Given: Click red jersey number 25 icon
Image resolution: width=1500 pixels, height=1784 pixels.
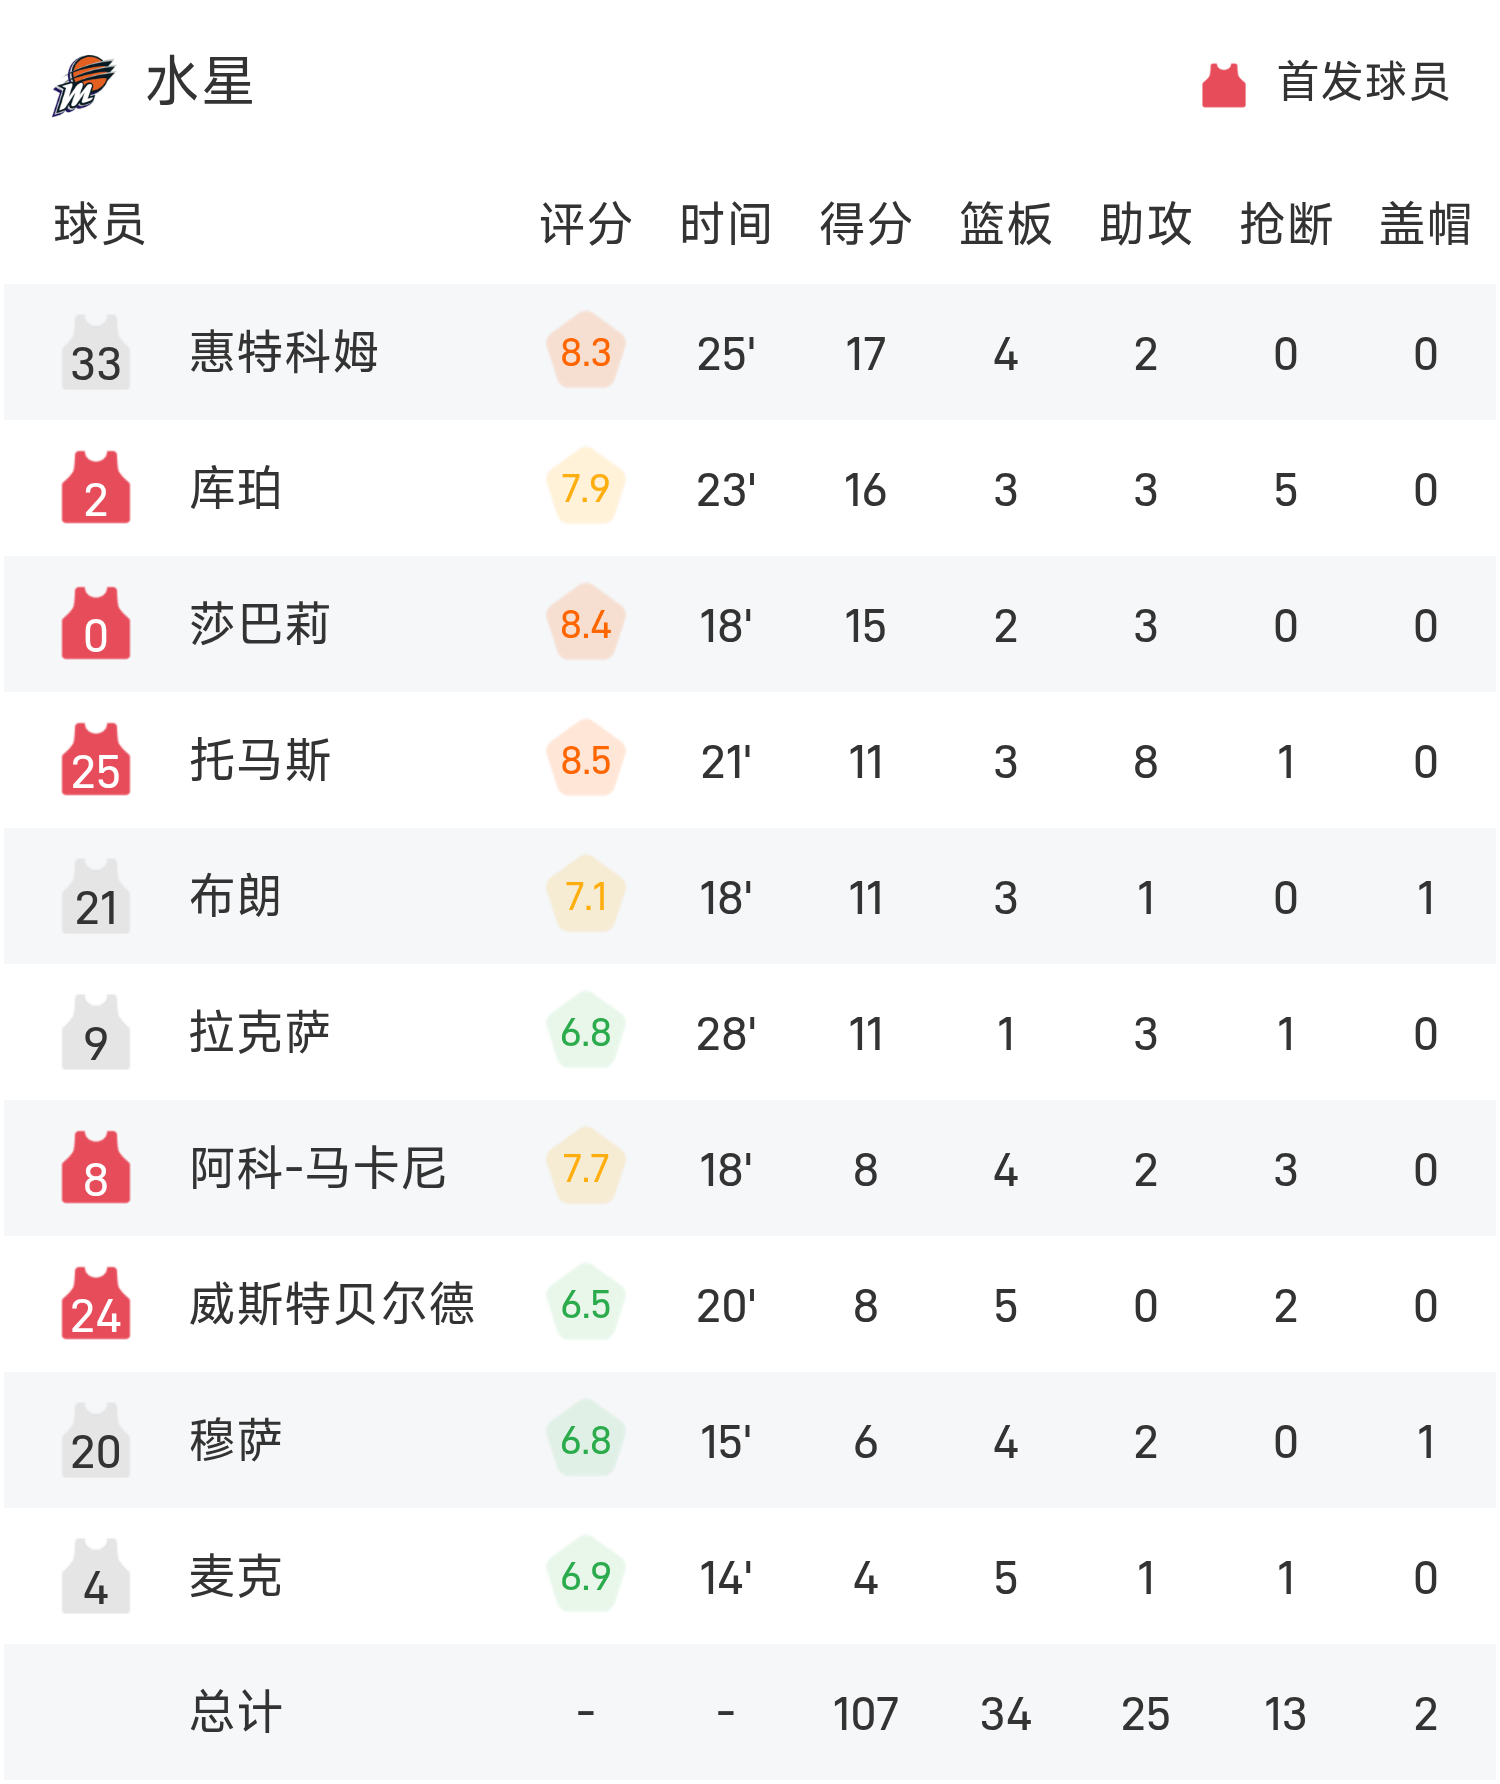Looking at the screenshot, I should [x=96, y=760].
